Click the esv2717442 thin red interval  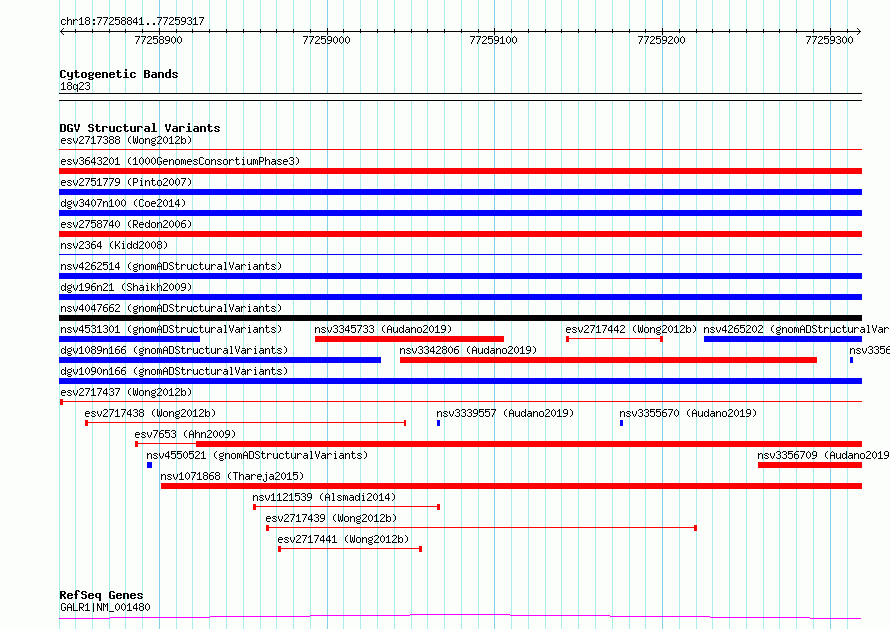pyautogui.click(x=615, y=339)
